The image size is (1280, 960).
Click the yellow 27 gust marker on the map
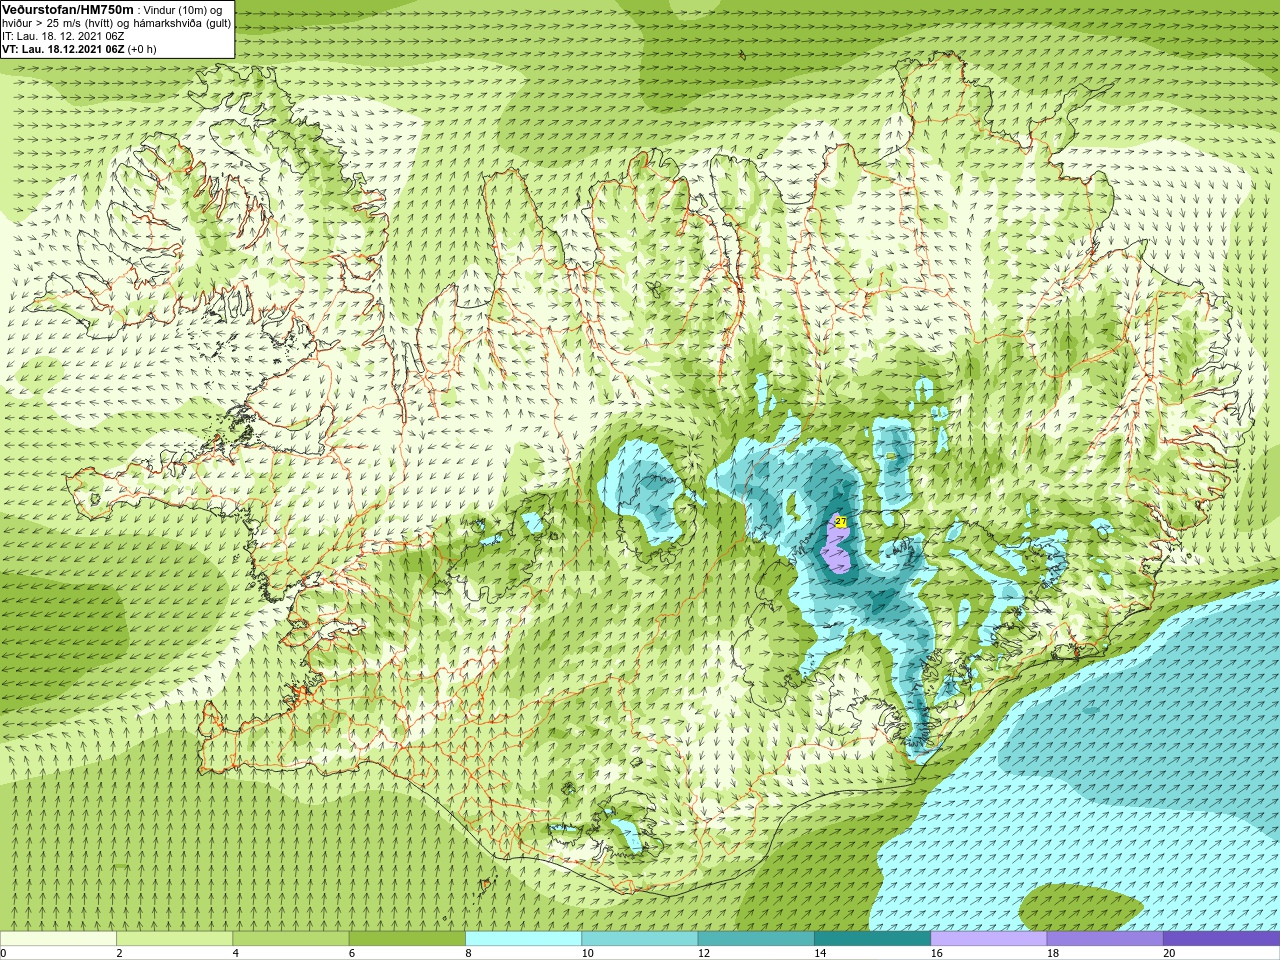coord(840,522)
